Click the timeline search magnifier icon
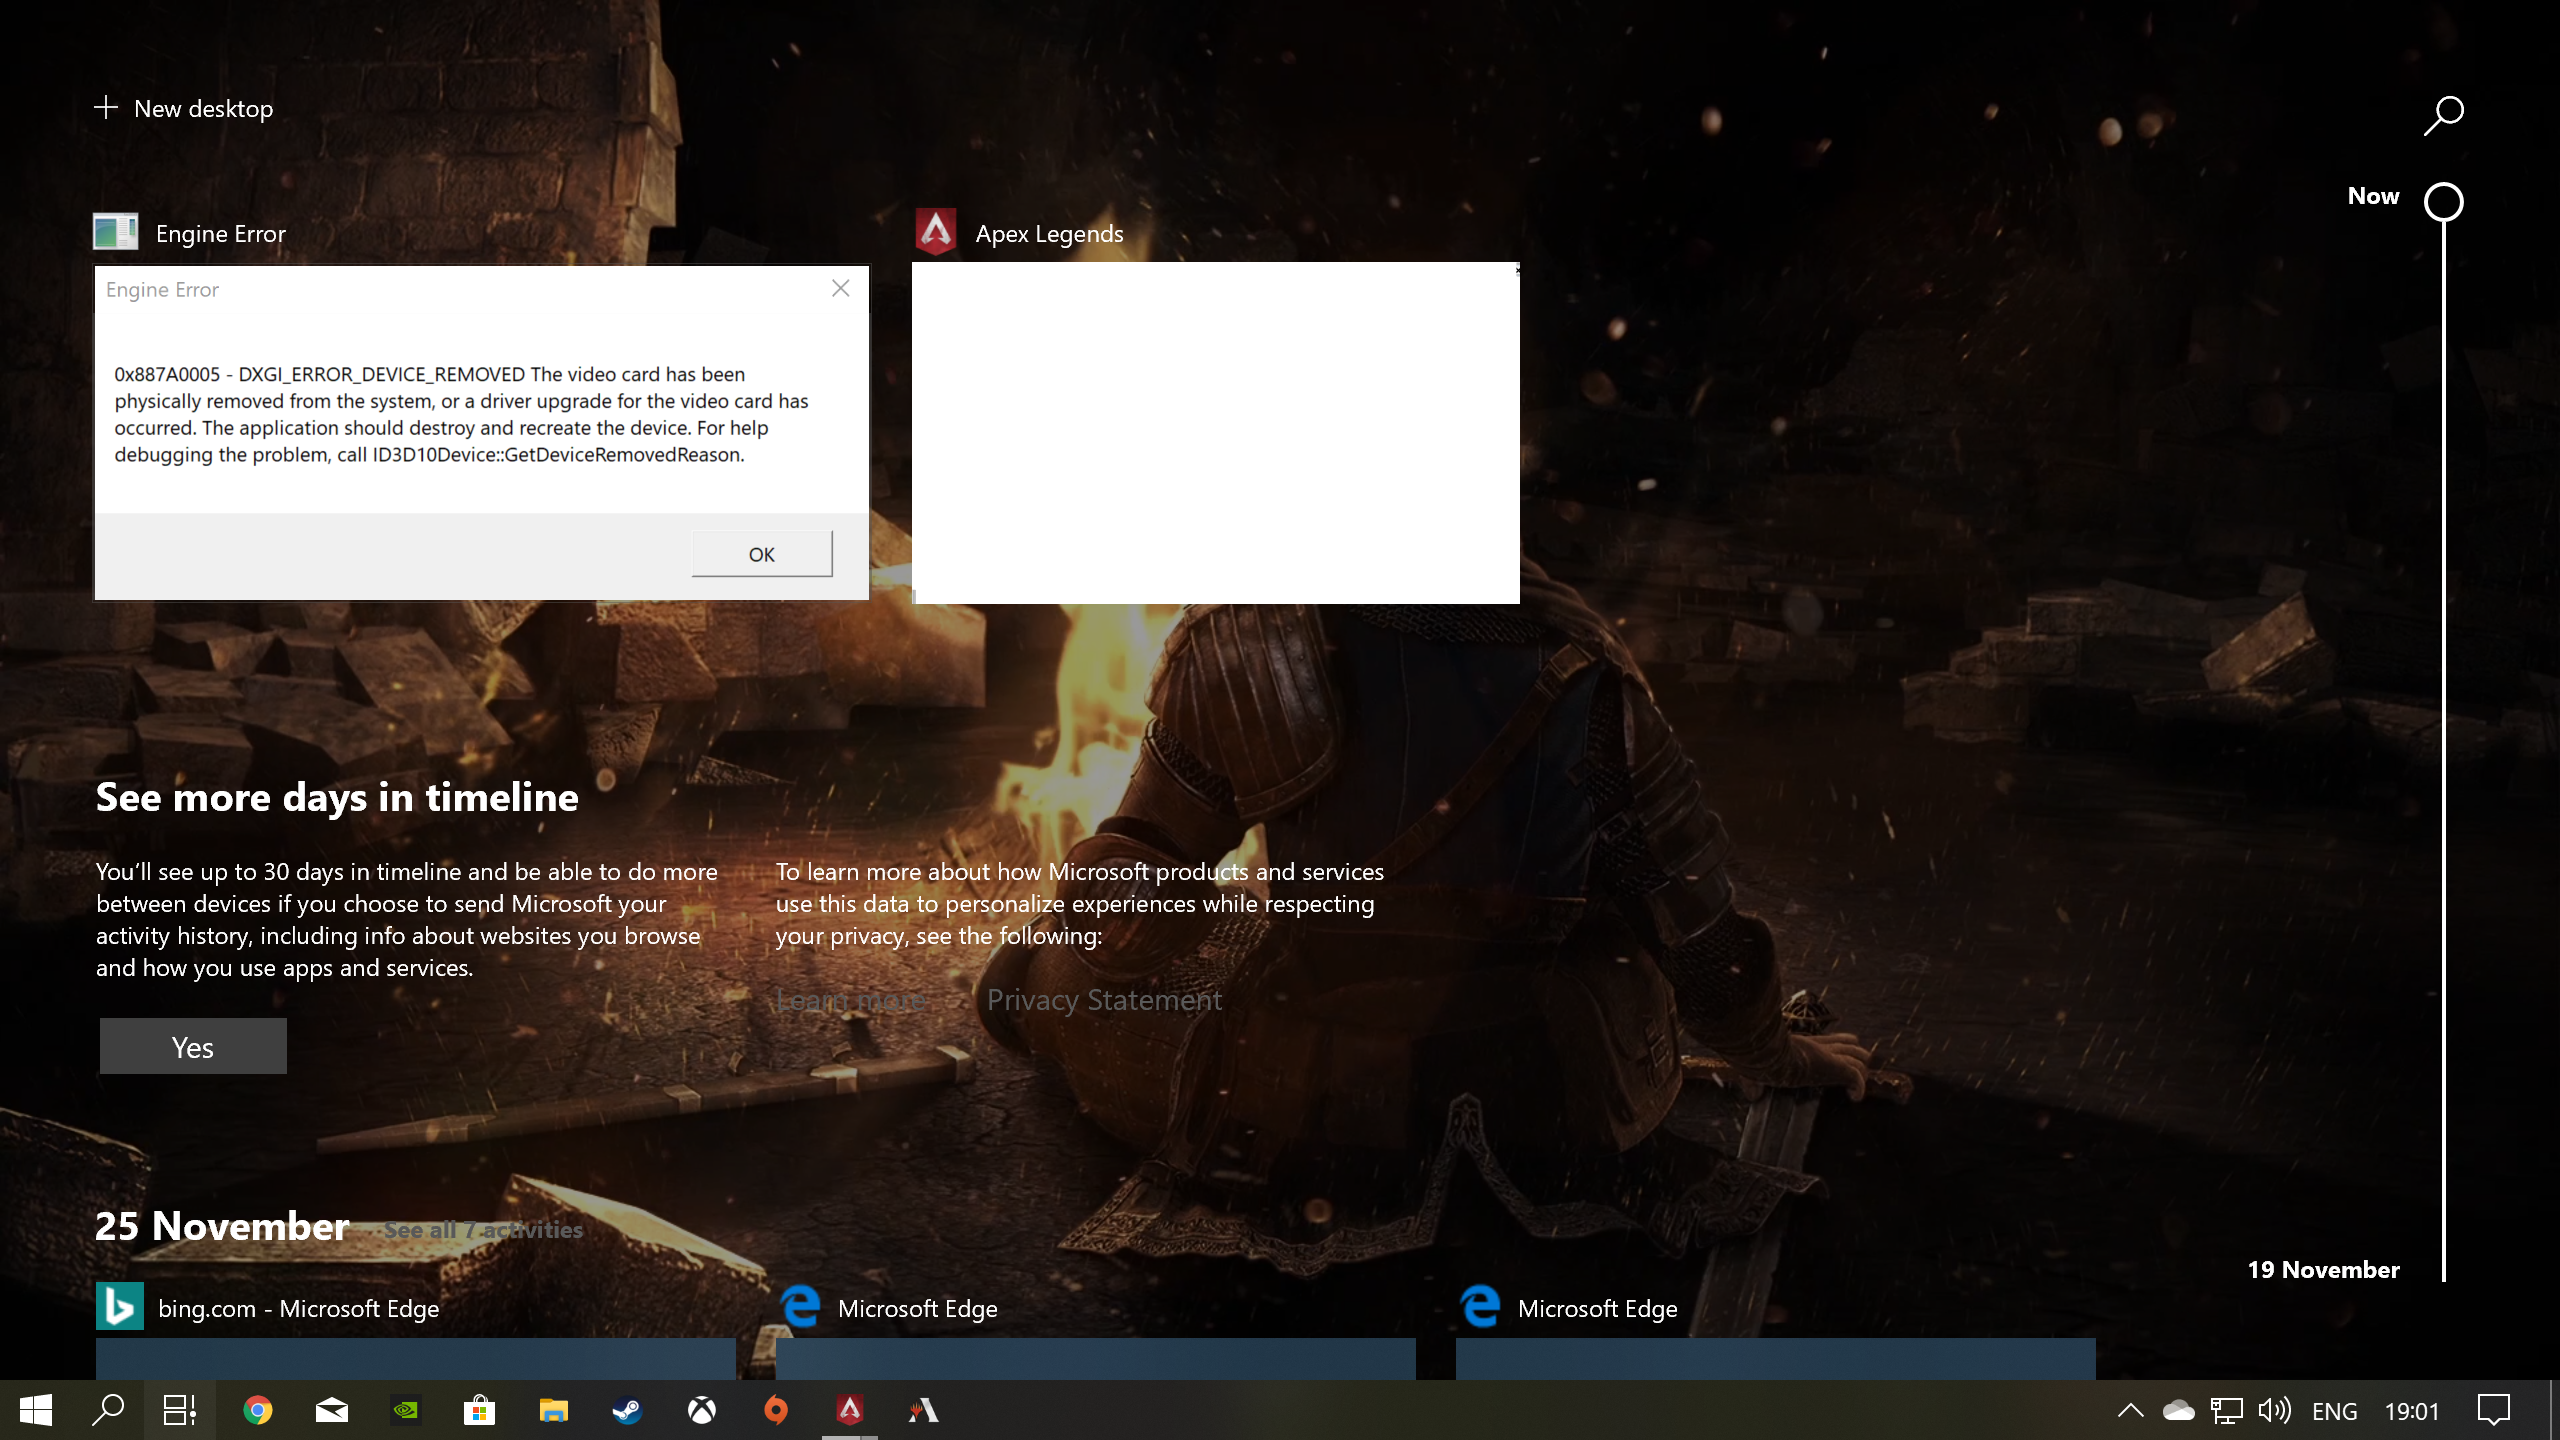The image size is (2560, 1440). point(2443,115)
